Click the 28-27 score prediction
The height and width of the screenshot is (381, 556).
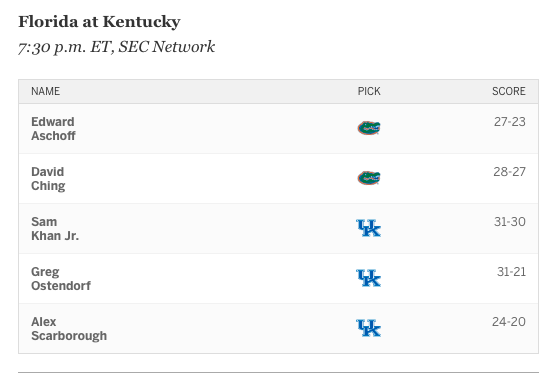509,172
